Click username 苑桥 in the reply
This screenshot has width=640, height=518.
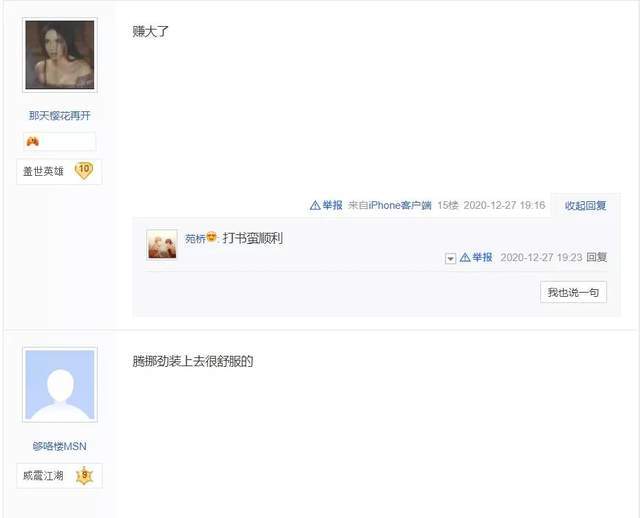(195, 238)
